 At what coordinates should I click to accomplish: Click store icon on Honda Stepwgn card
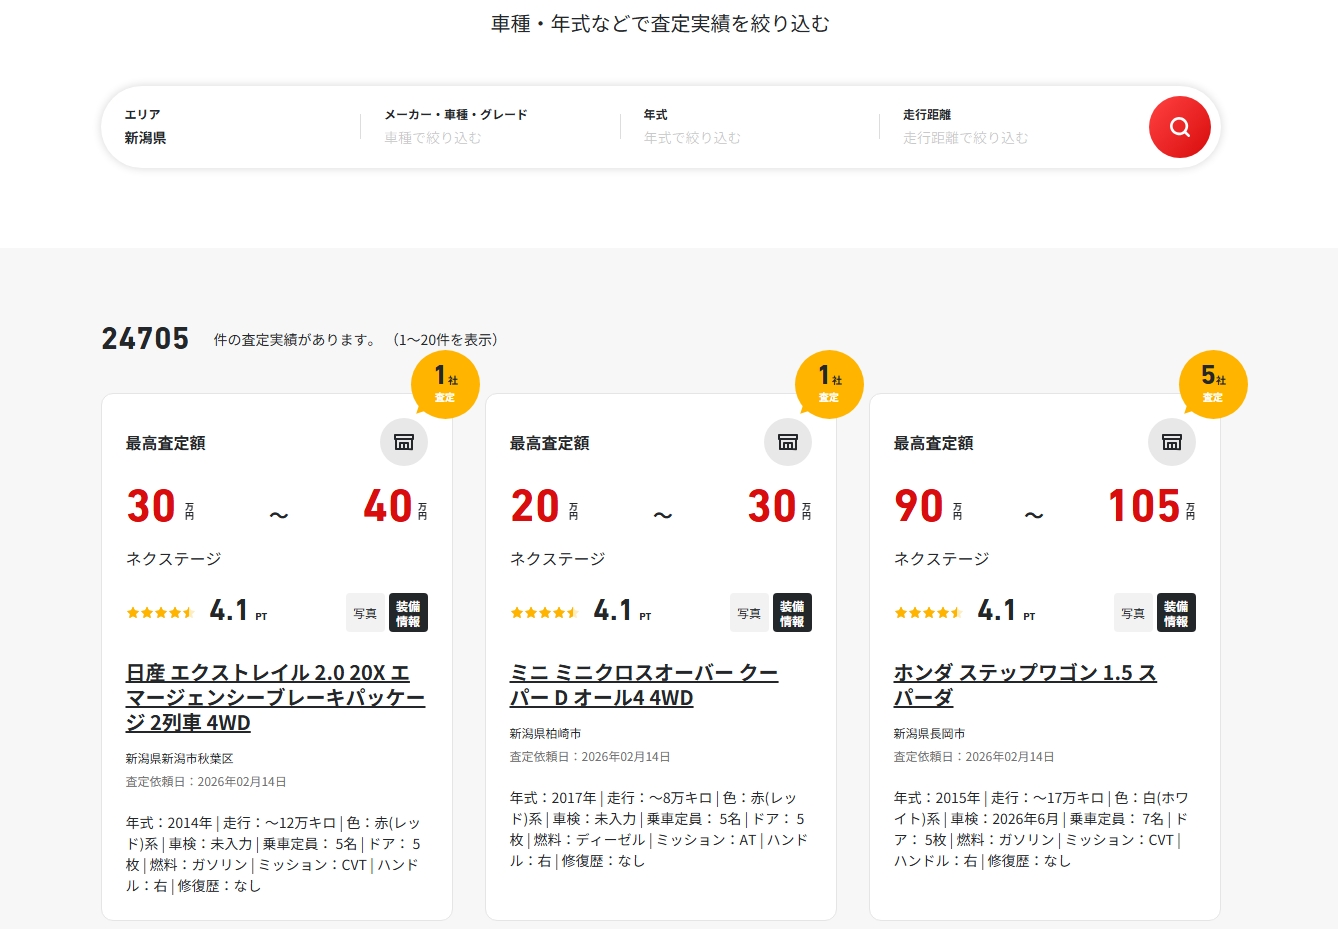point(1172,442)
